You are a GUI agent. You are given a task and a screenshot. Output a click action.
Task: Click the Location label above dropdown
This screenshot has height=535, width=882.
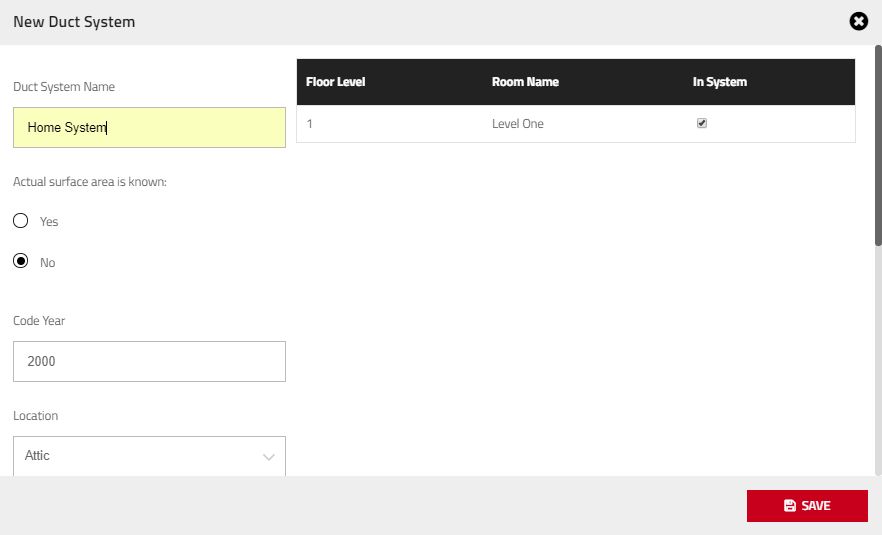click(x=36, y=416)
